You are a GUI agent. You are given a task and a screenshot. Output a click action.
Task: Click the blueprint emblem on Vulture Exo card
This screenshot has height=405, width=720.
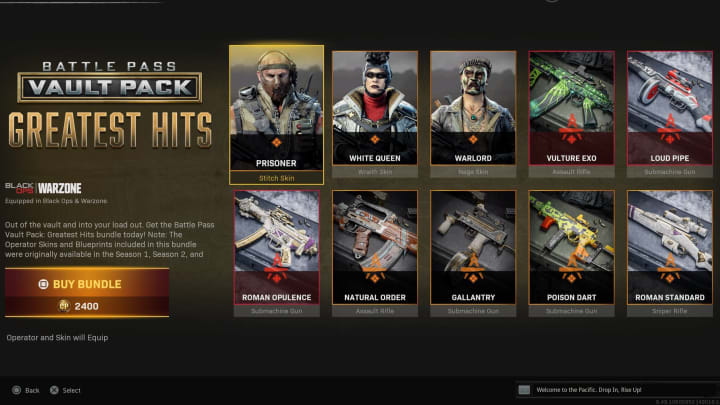point(571,129)
